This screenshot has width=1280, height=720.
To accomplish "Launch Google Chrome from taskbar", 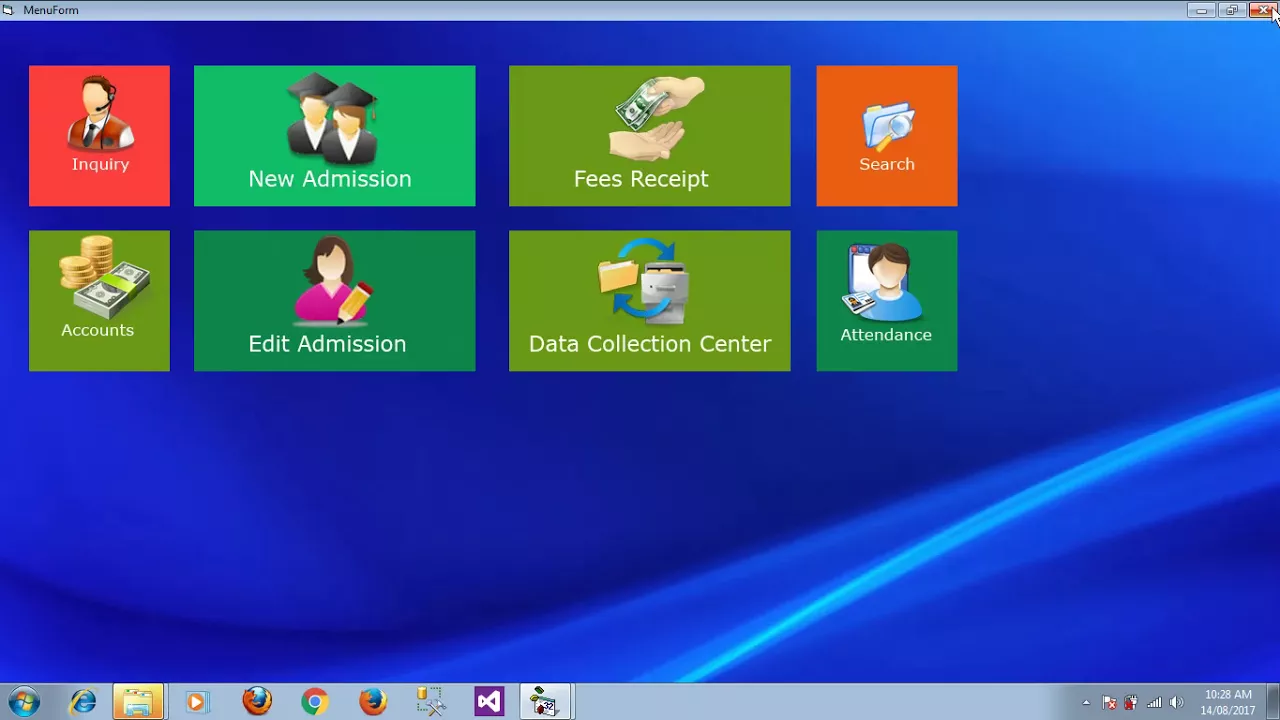I will click(314, 702).
